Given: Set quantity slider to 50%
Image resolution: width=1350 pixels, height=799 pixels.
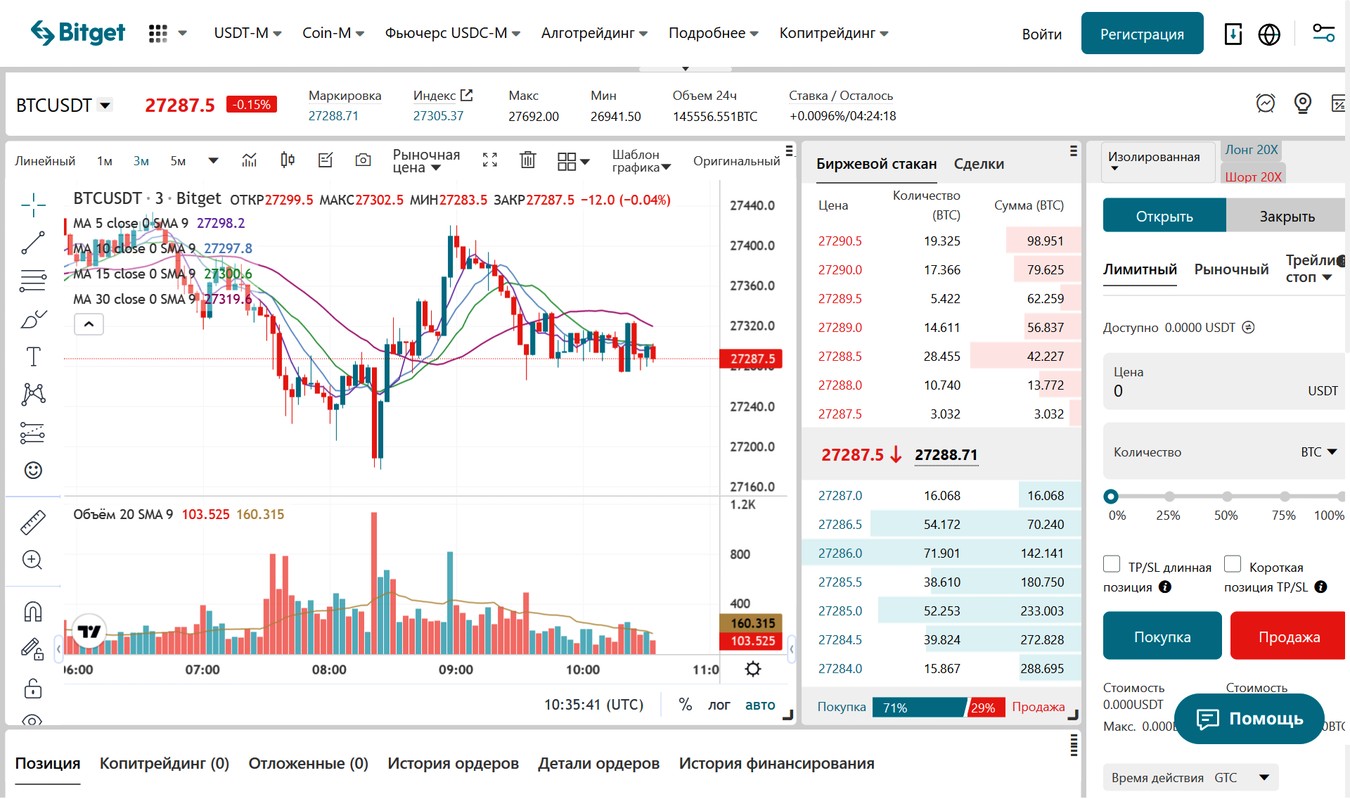Looking at the screenshot, I should (x=1226, y=496).
